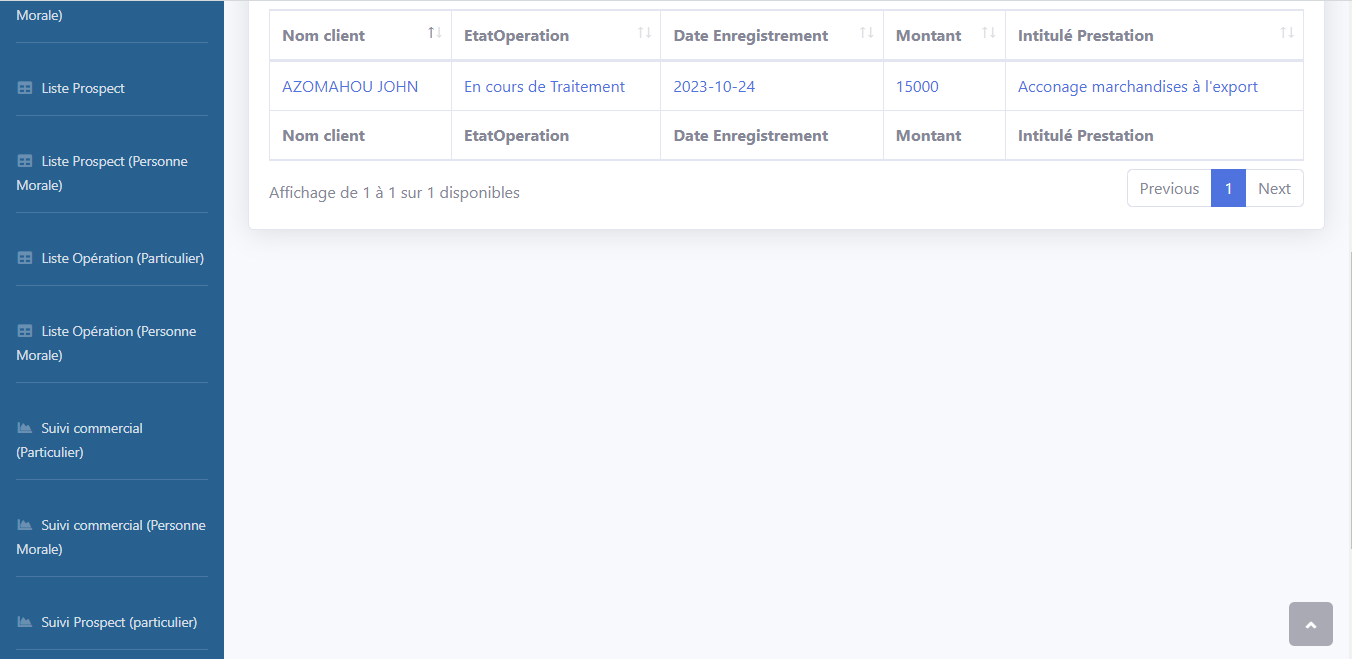Click table icon for Liste Opération (Personne Morale)
Image resolution: width=1352 pixels, height=659 pixels.
click(x=25, y=331)
